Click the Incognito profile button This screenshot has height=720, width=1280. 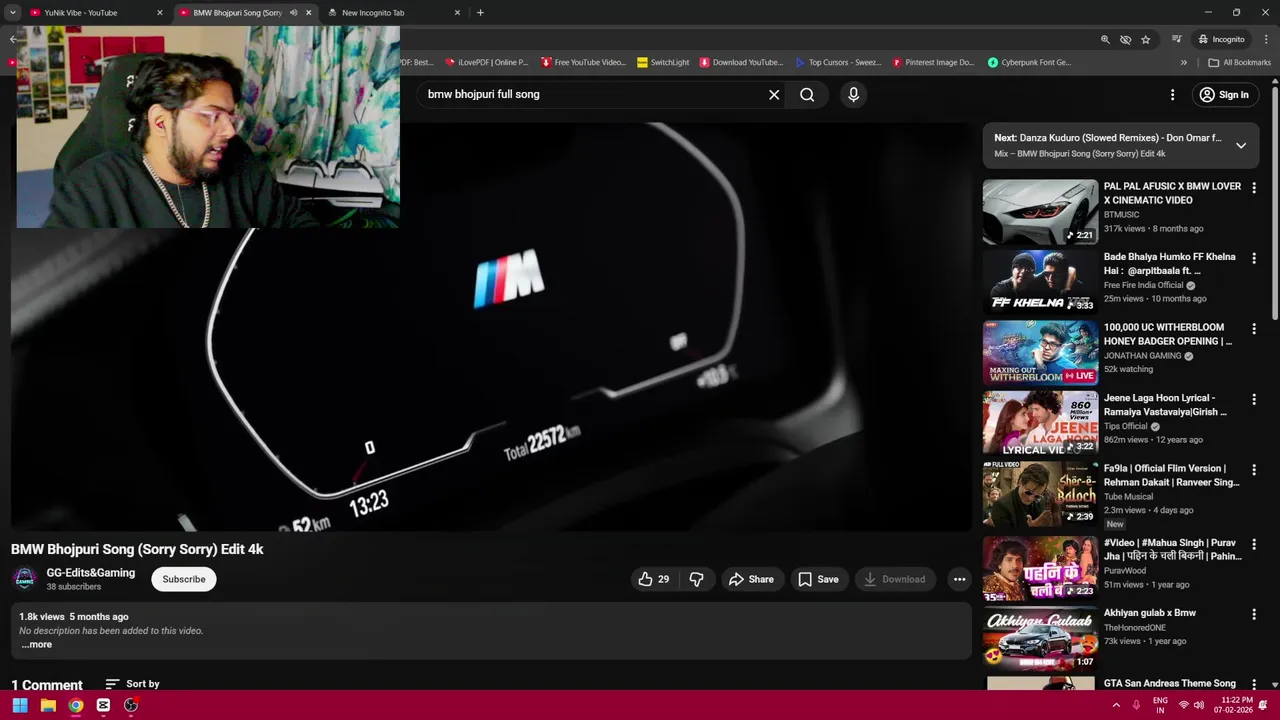[x=1222, y=40]
